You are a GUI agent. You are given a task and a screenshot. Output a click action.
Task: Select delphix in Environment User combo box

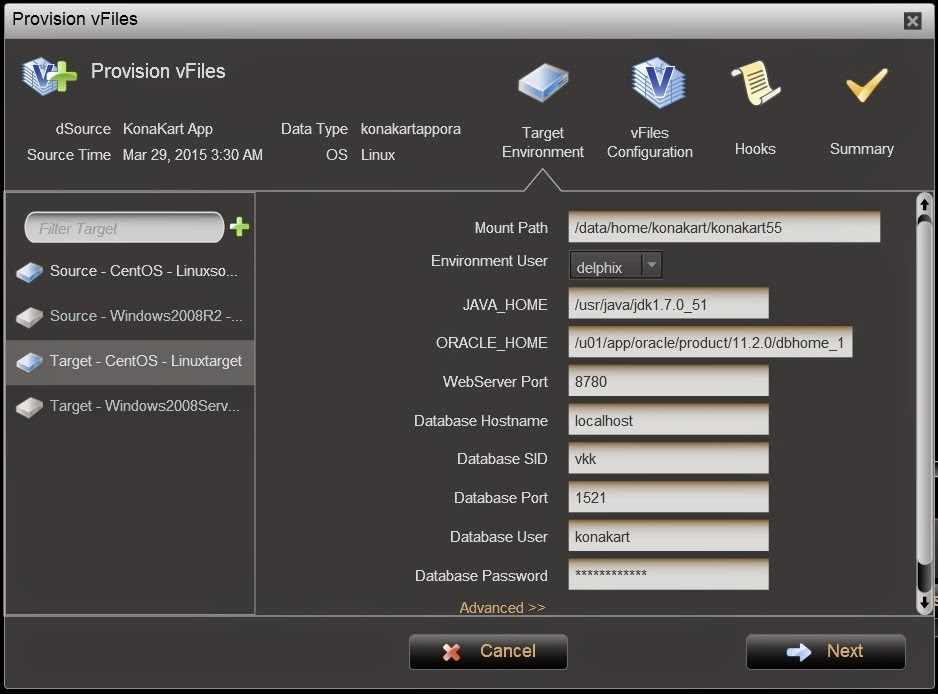coord(616,265)
